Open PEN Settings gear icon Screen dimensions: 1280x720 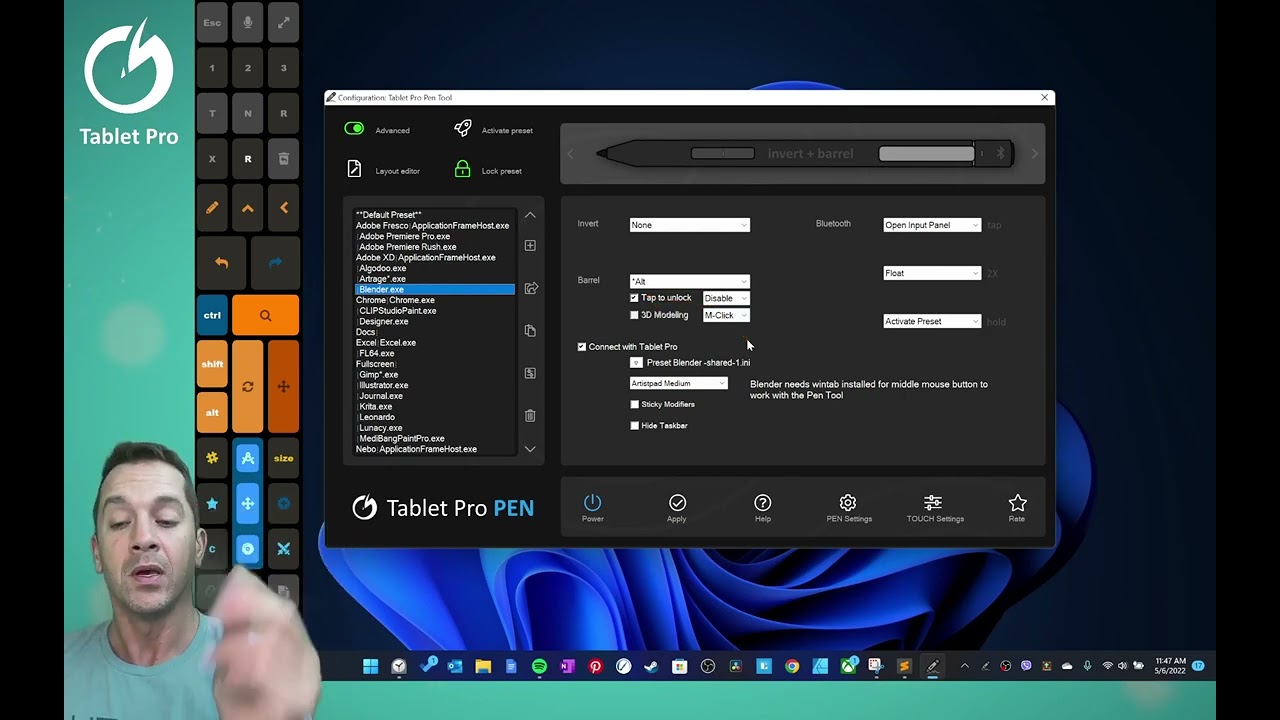[848, 502]
